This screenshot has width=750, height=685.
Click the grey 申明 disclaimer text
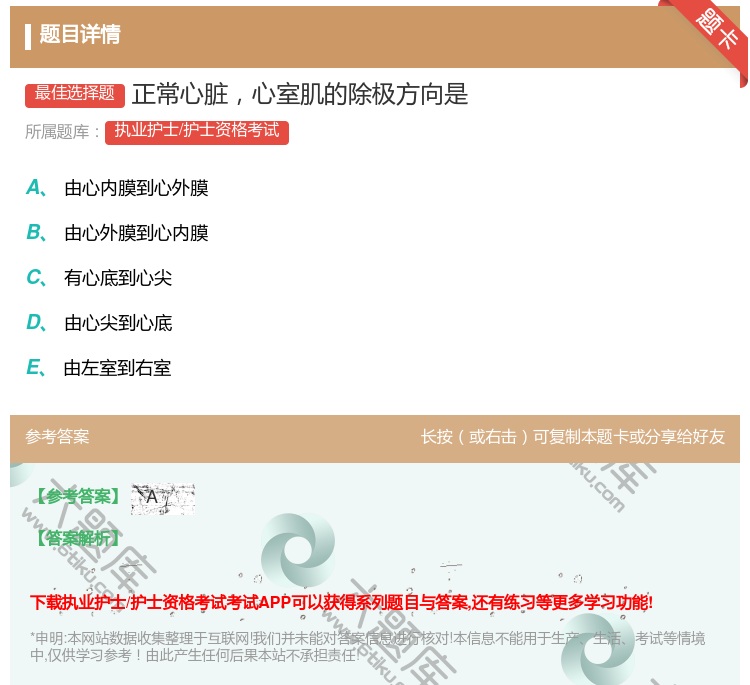pyautogui.click(x=367, y=646)
